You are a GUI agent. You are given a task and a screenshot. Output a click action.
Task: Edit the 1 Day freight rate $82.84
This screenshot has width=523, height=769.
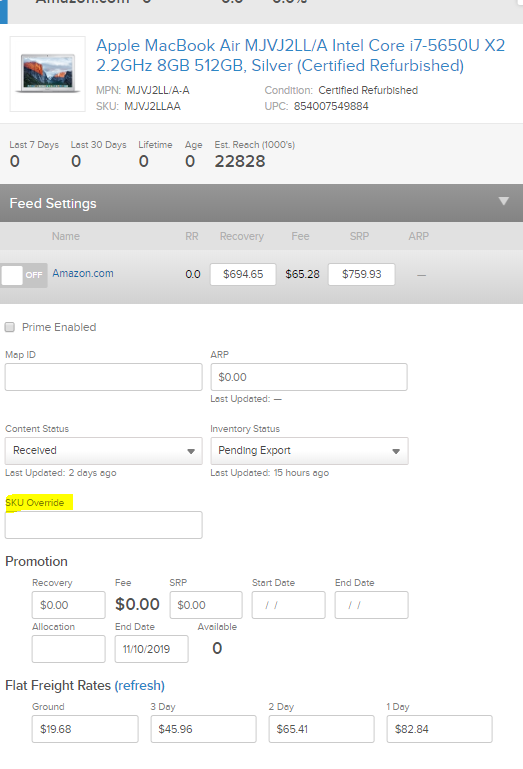440,729
